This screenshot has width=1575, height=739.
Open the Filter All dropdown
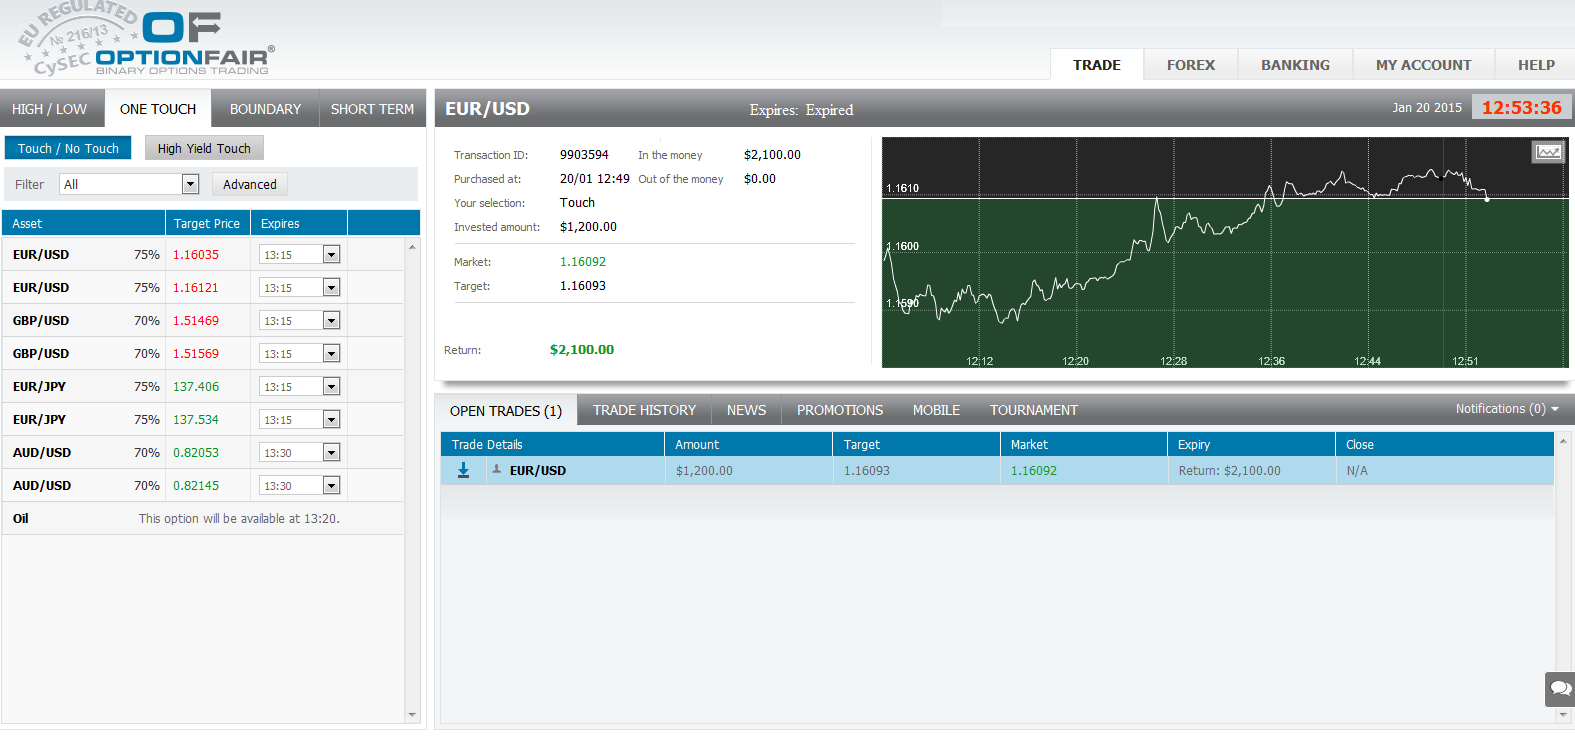point(190,184)
